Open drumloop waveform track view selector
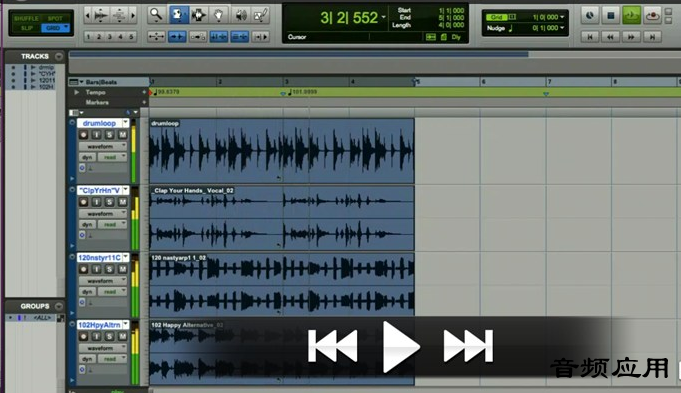 [x=103, y=146]
